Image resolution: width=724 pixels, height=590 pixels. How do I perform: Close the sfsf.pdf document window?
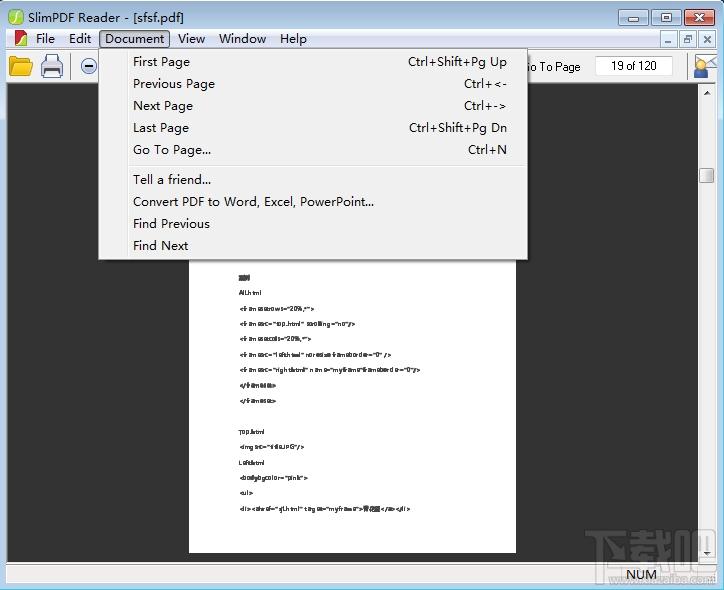pos(707,40)
